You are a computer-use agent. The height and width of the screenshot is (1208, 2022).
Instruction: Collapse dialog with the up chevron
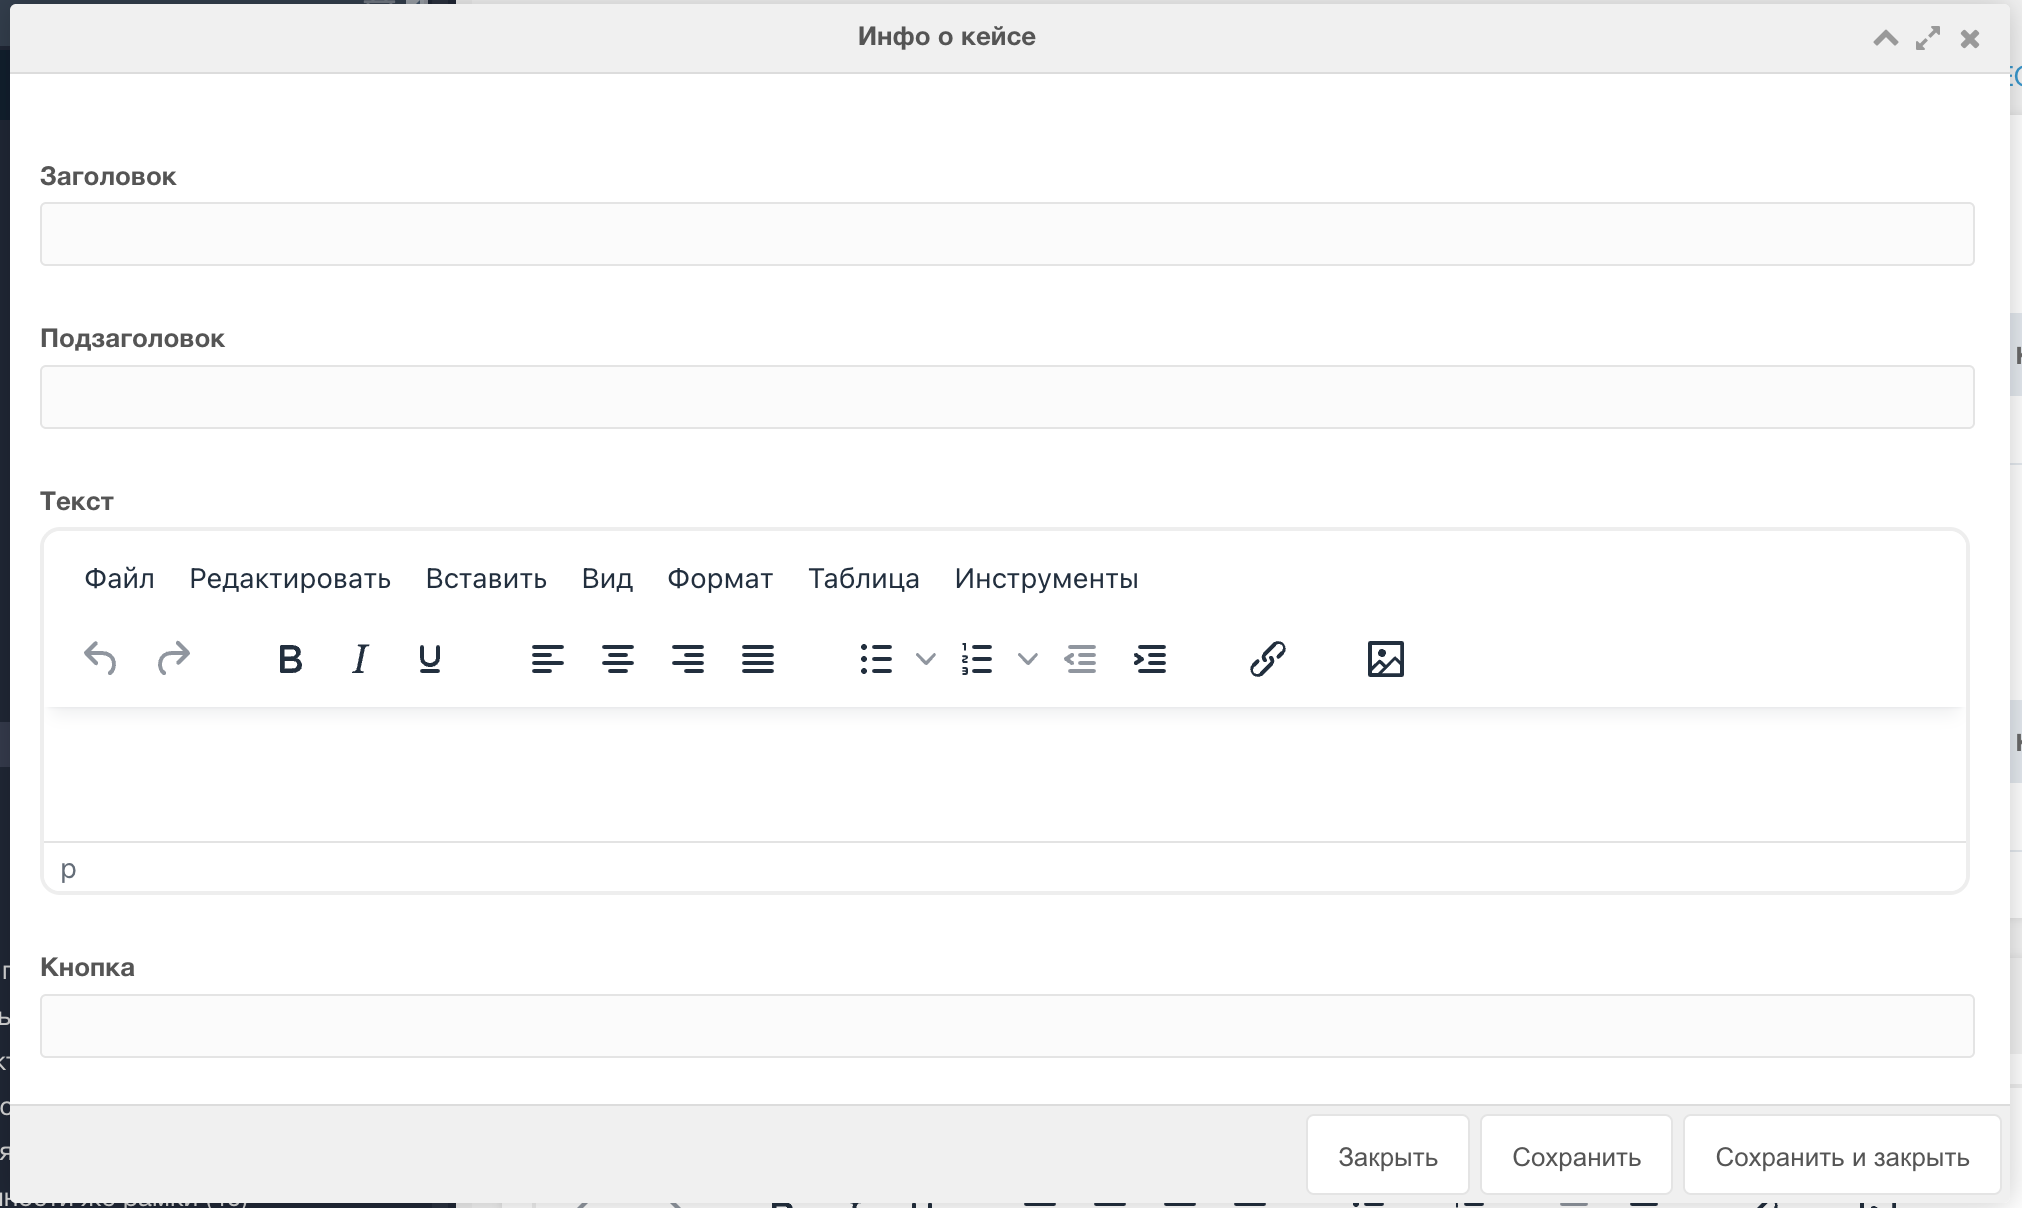(x=1885, y=39)
